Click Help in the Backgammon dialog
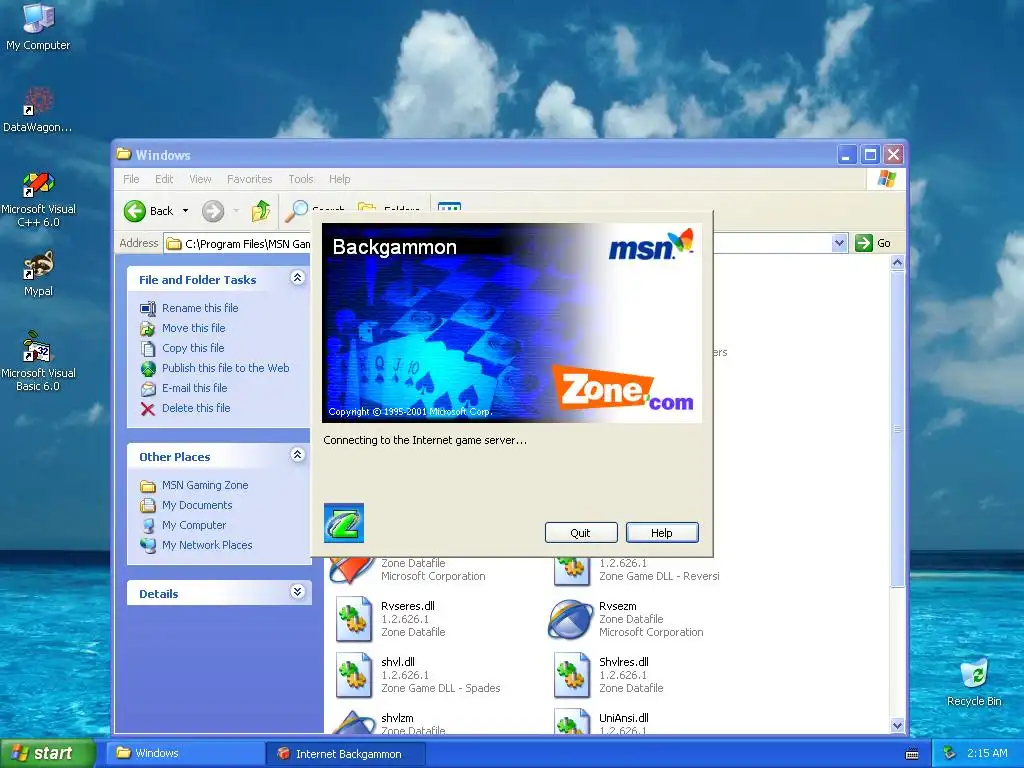Screen dimensions: 1024x768 click(x=662, y=533)
